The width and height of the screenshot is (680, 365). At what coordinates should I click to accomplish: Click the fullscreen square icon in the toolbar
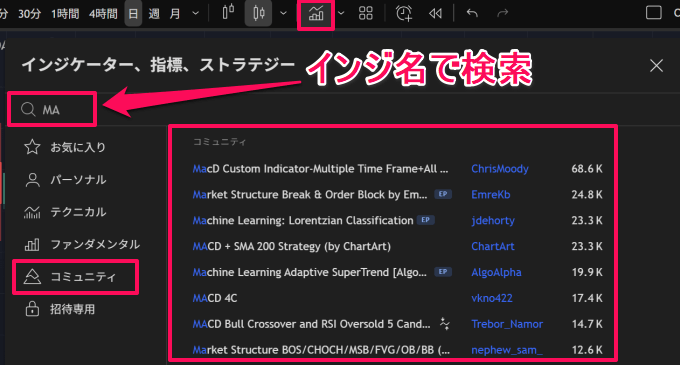654,13
